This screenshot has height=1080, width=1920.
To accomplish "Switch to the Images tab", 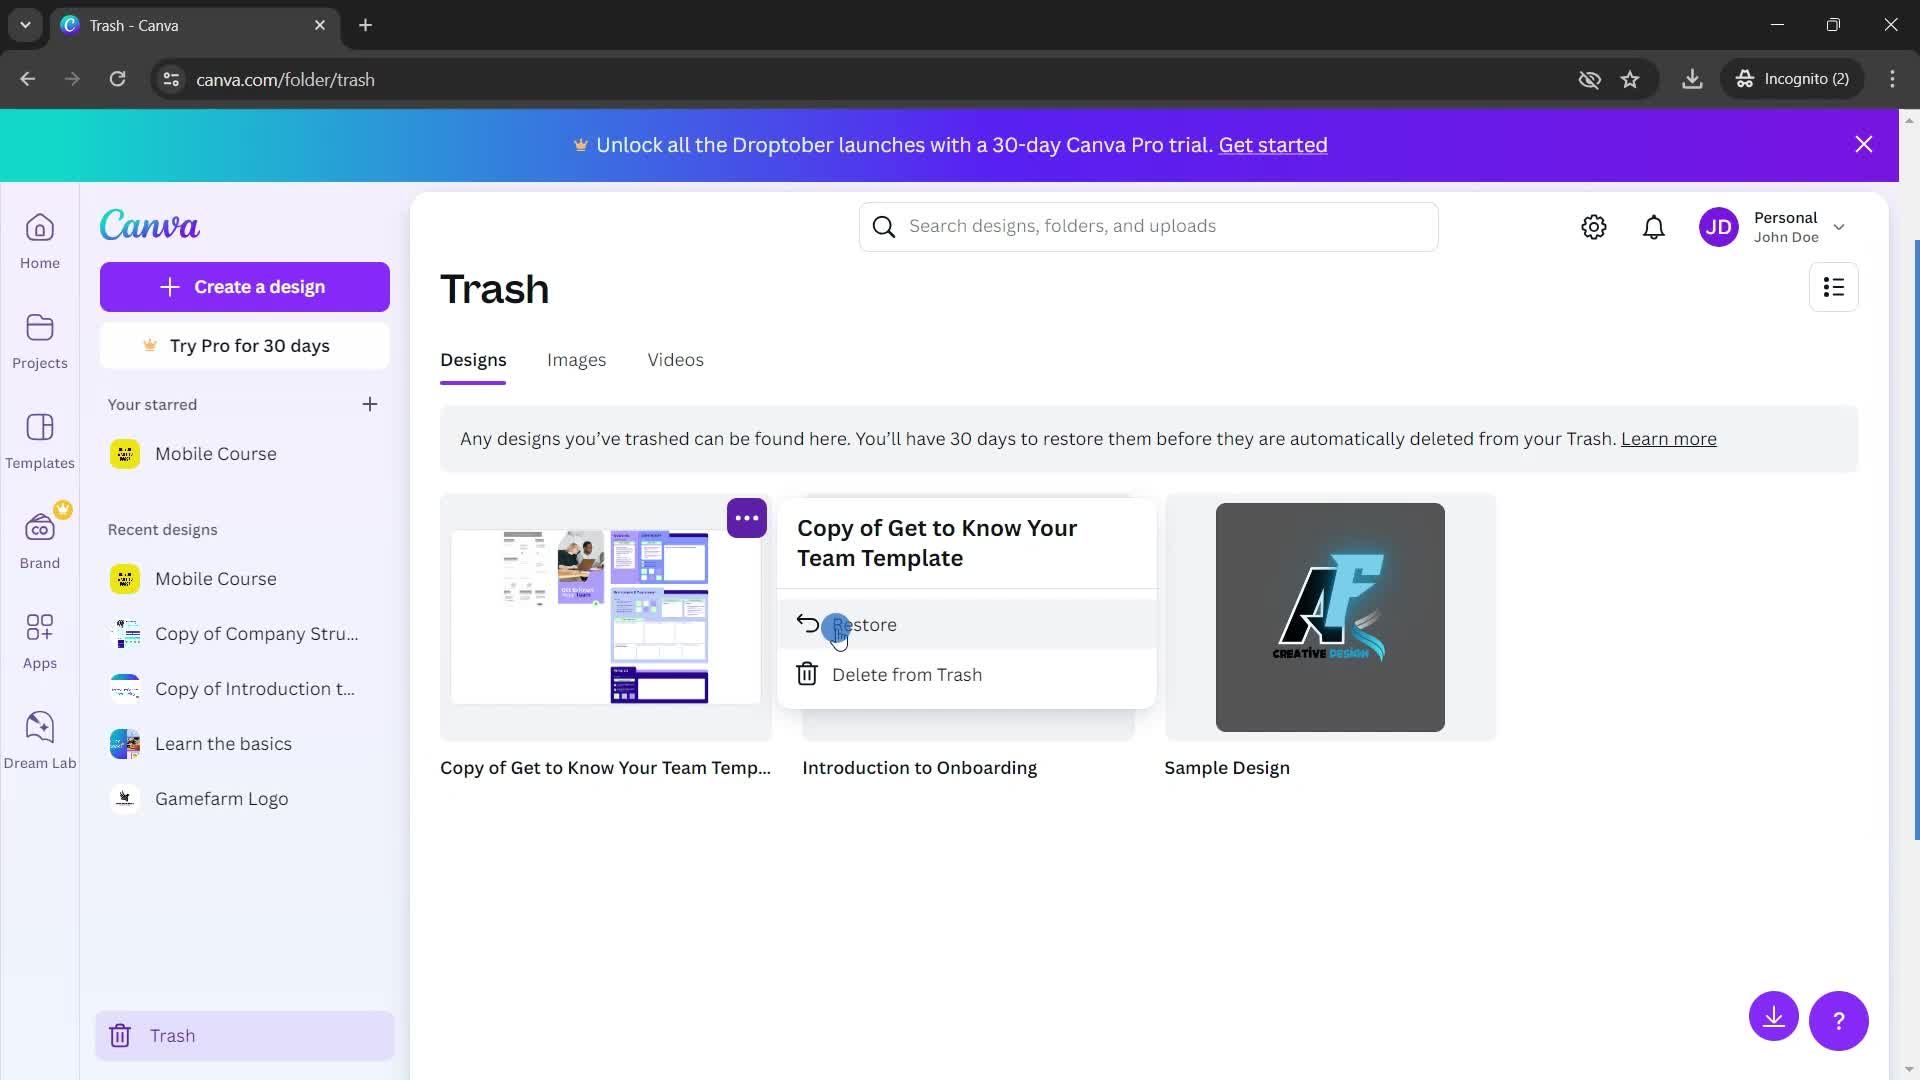I will (576, 360).
